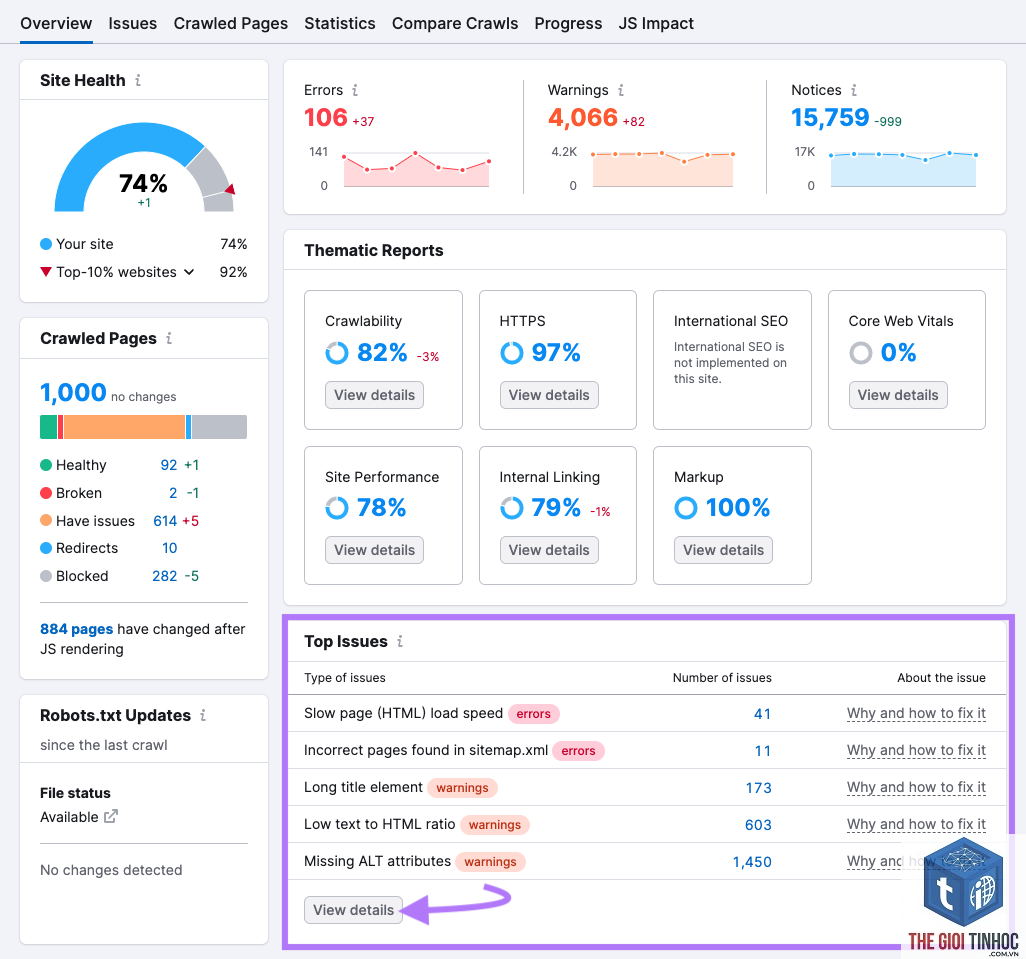Open 1,450 missing ALT attribute issues
Screen dimensions: 1026x959
[x=752, y=862]
